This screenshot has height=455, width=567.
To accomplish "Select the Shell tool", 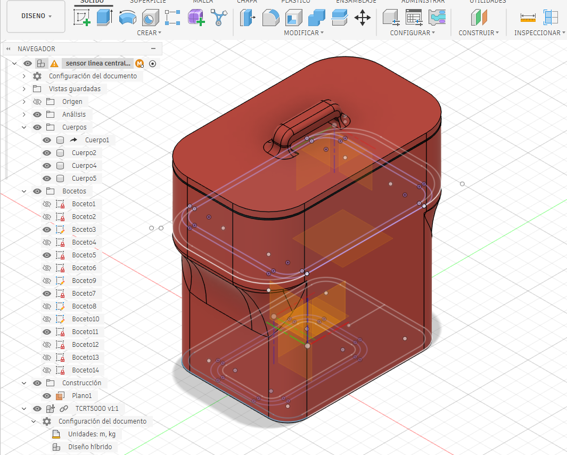I will (x=294, y=17).
